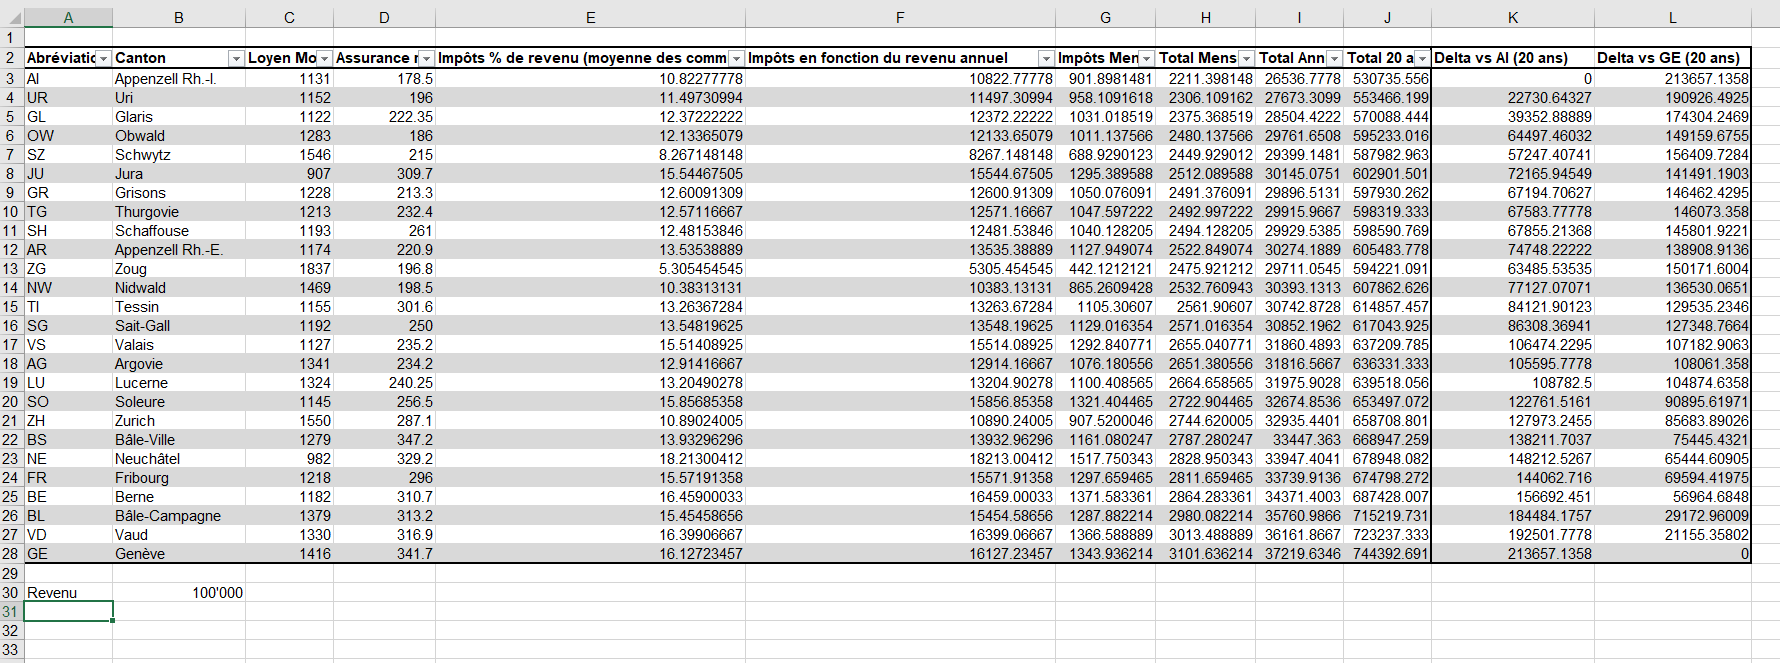Select insurance value 347.2 for Bâle-Ville

(384, 440)
